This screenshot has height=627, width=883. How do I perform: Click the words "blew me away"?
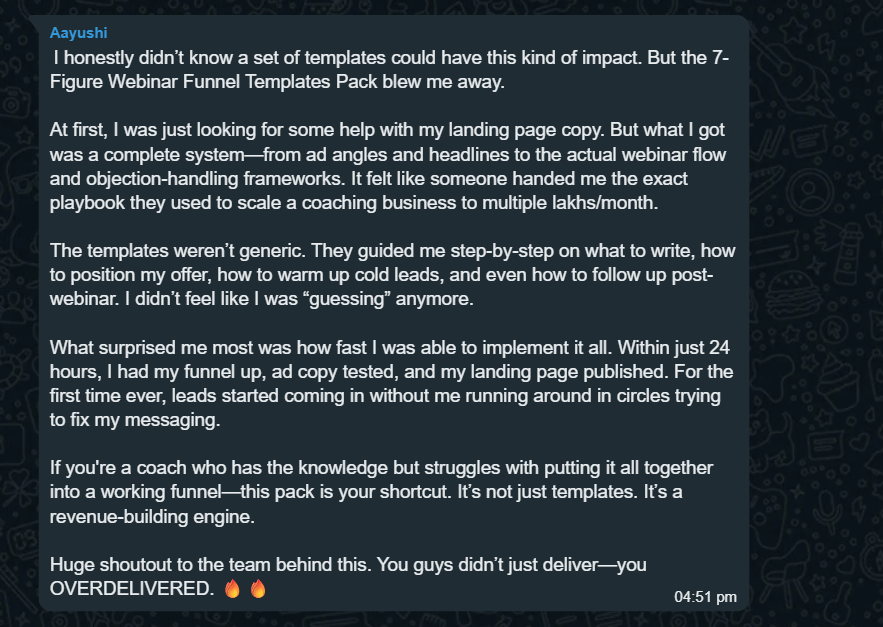pyautogui.click(x=452, y=82)
